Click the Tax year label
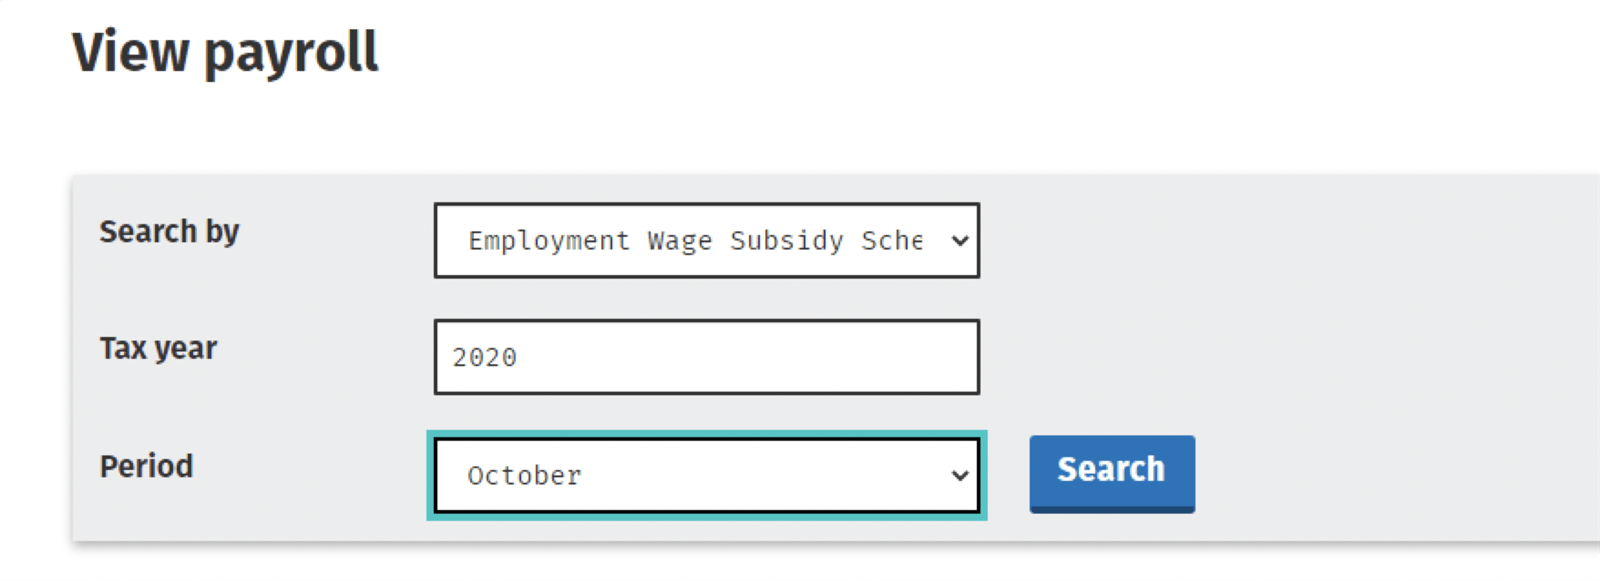This screenshot has height=581, width=1600. coord(158,348)
